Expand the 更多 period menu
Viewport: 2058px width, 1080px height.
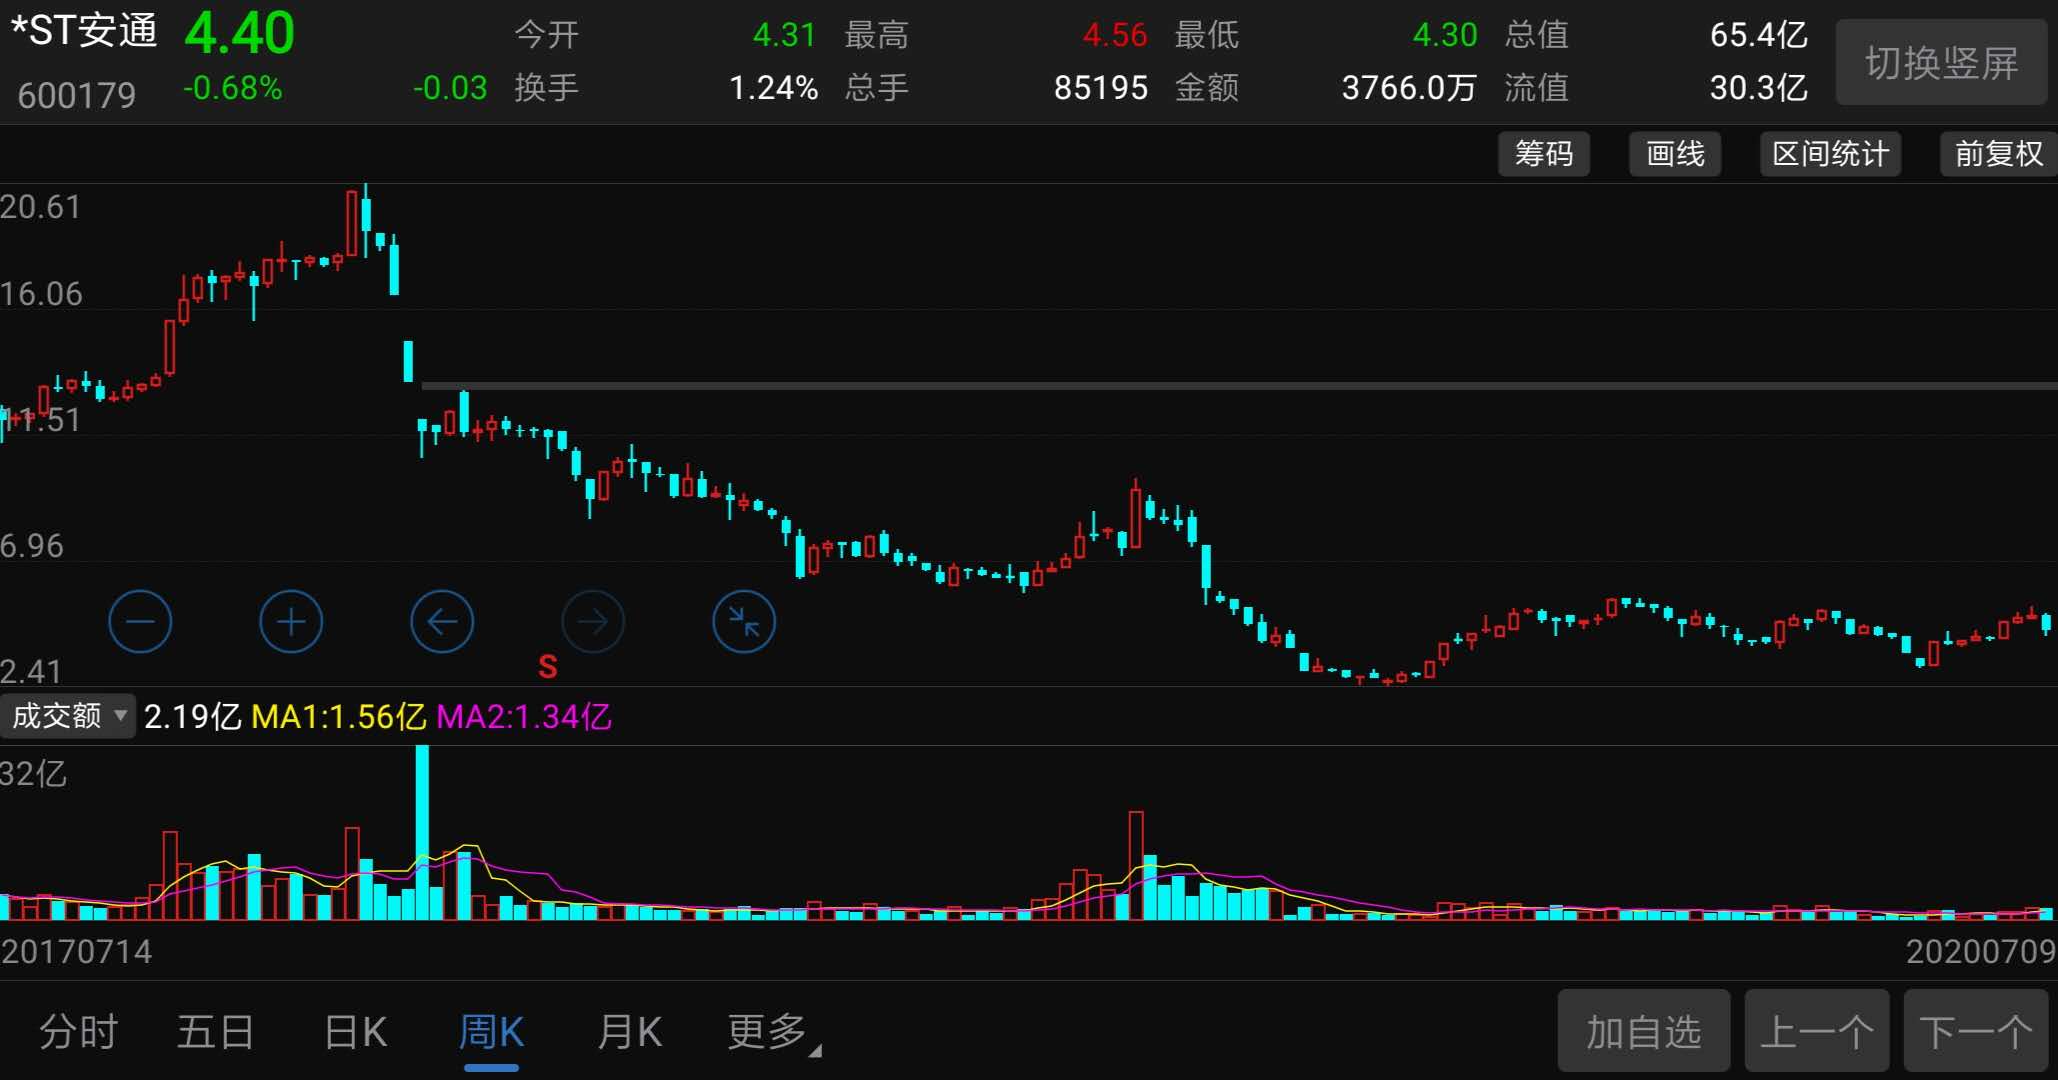pyautogui.click(x=772, y=1032)
